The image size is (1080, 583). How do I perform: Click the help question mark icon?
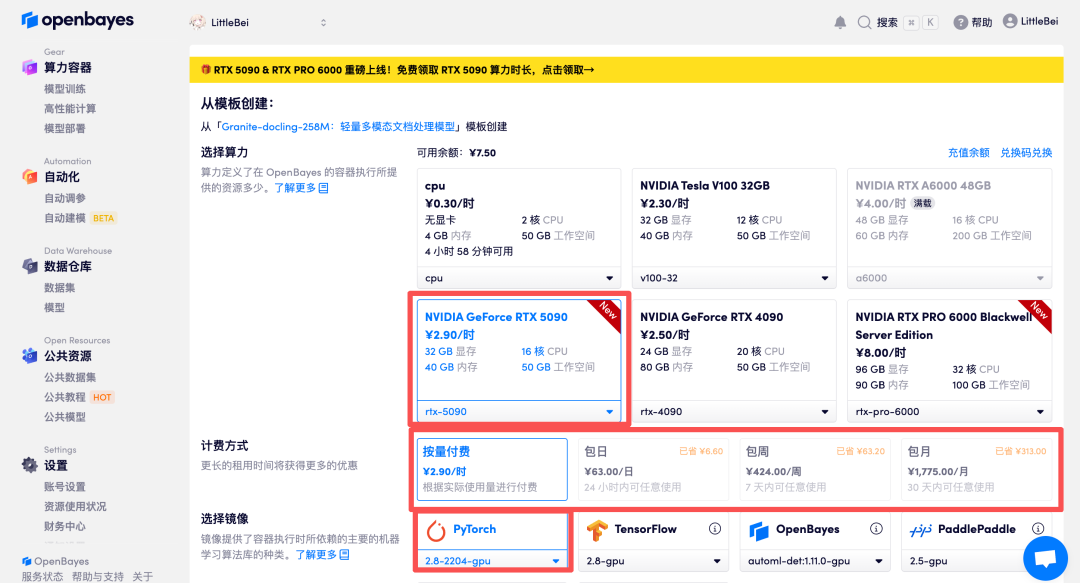[960, 23]
